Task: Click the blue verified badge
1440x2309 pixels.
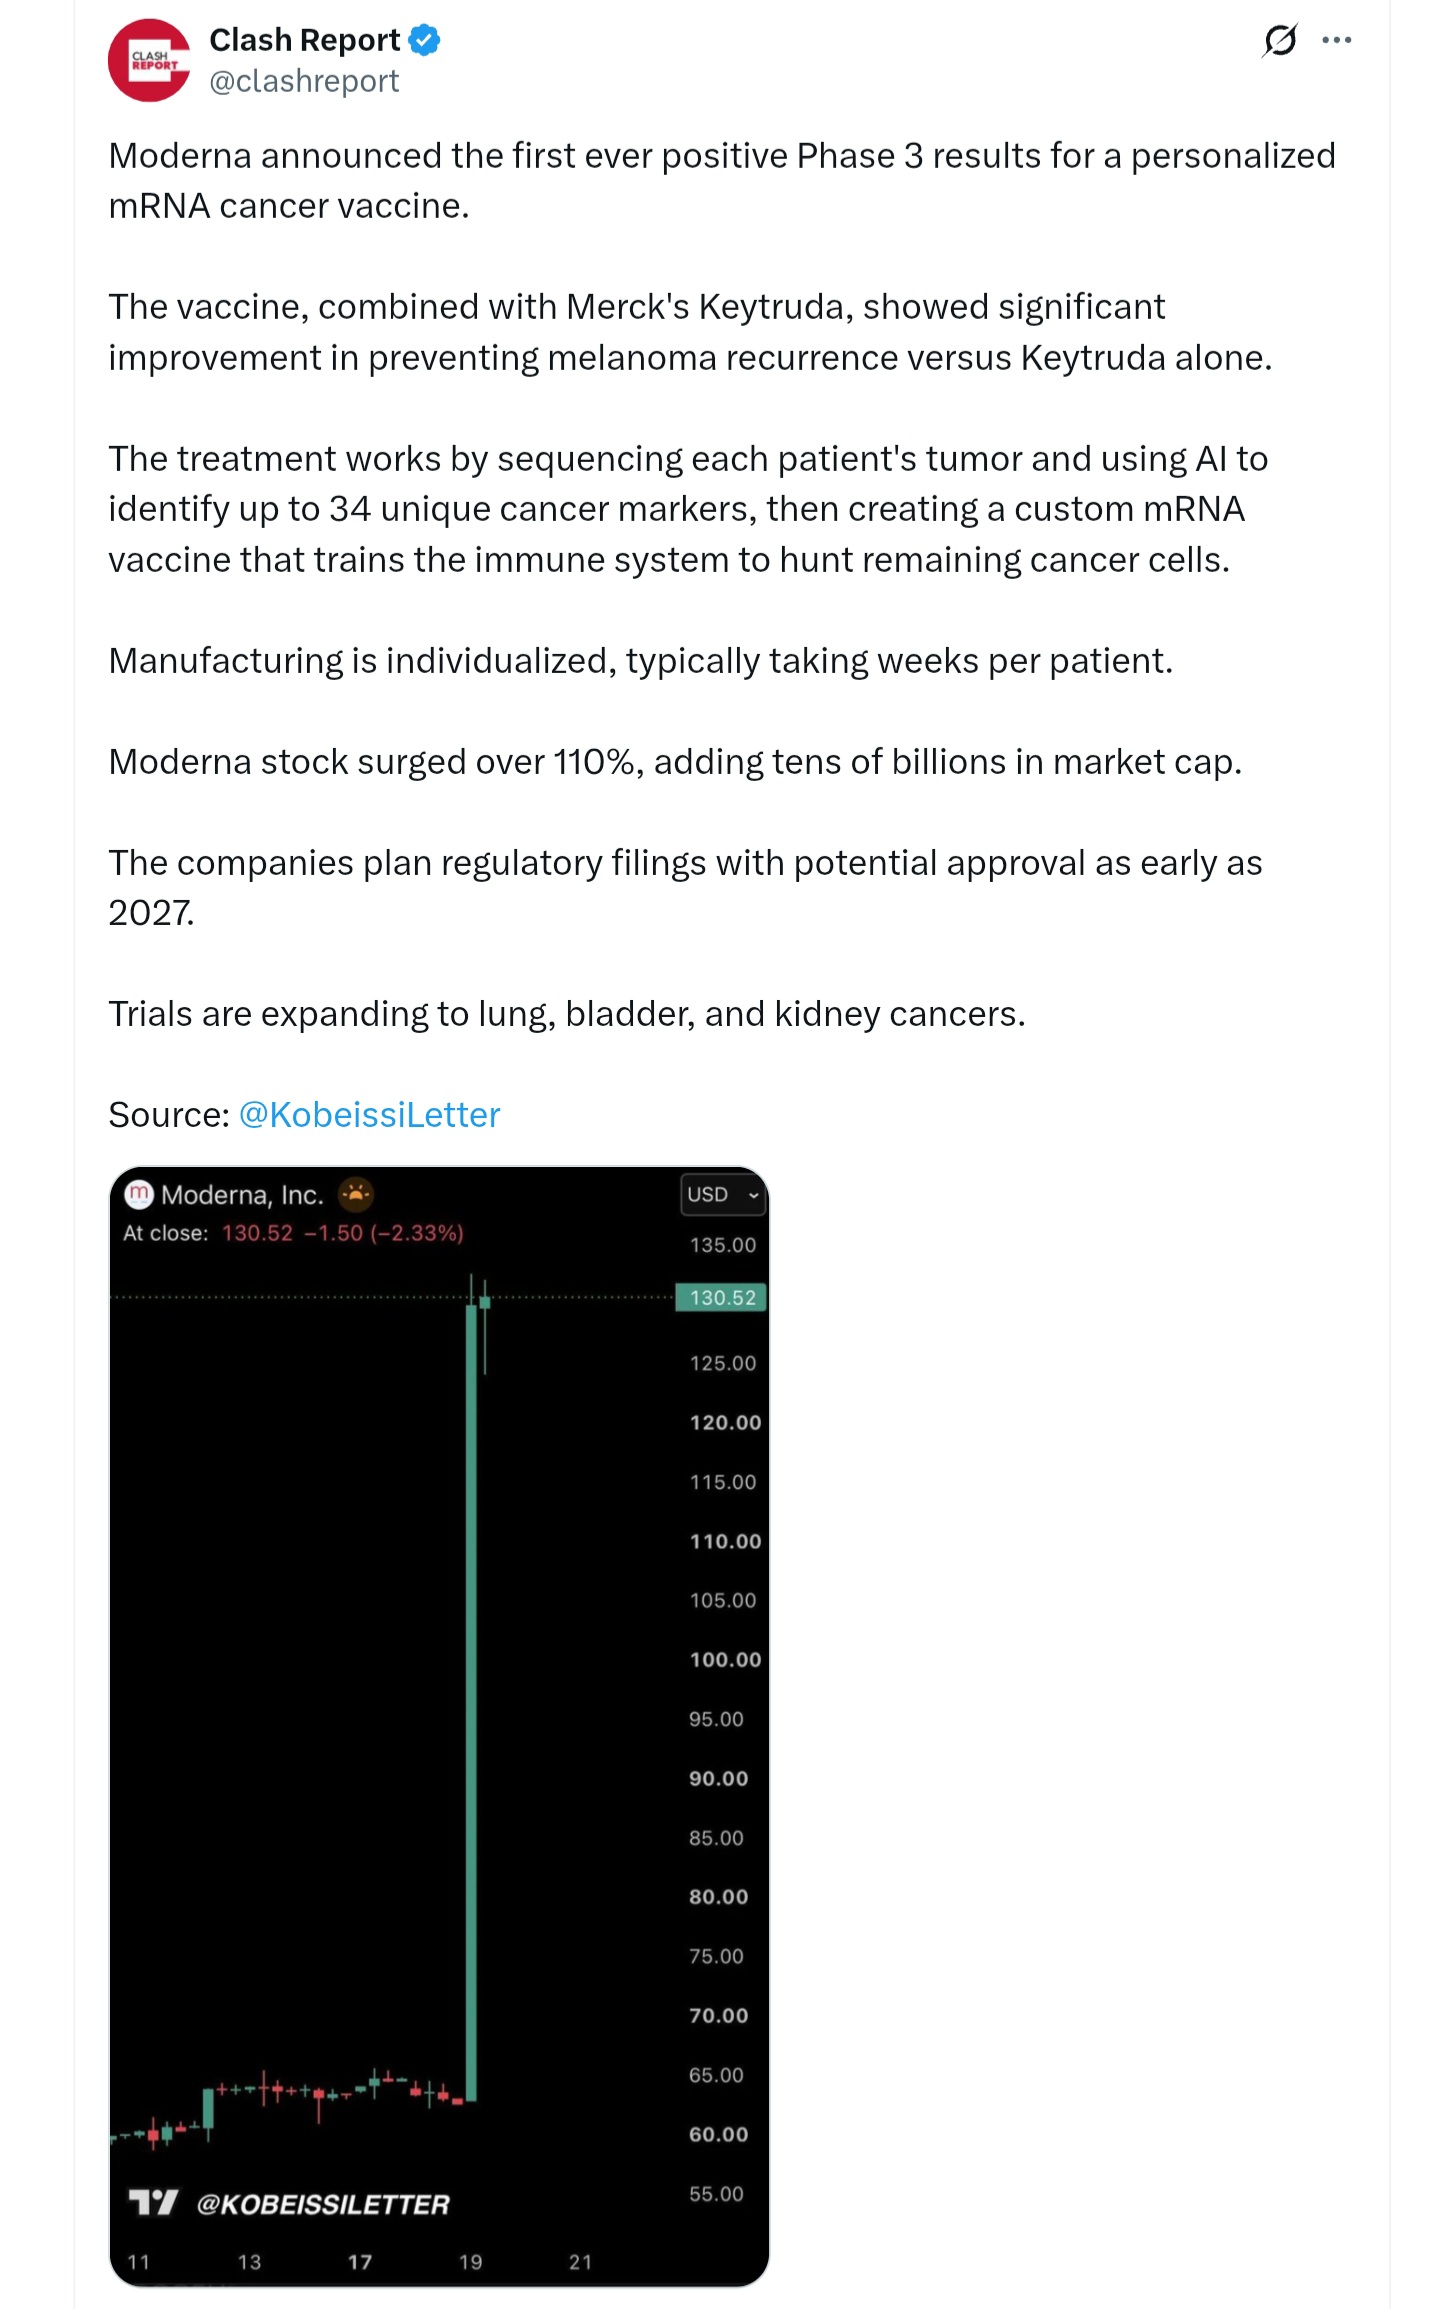Action: (x=425, y=40)
